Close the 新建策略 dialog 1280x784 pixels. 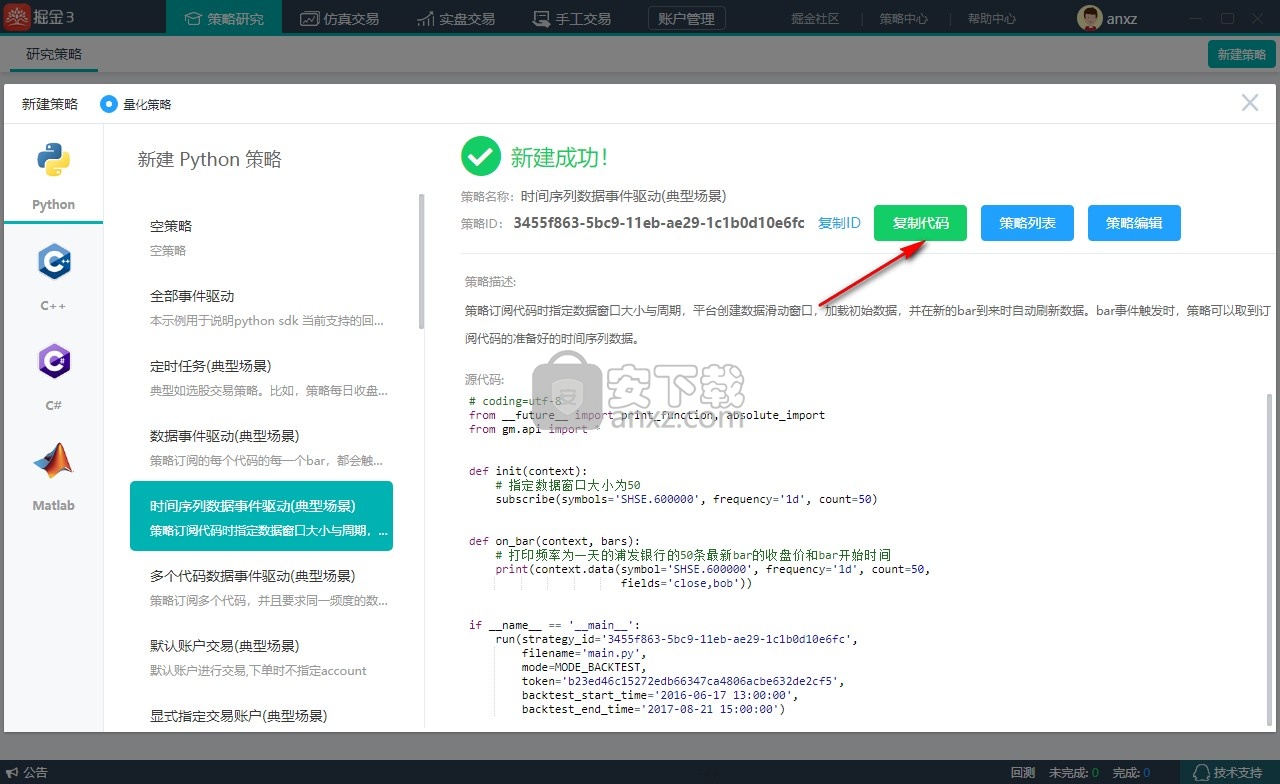[1249, 102]
